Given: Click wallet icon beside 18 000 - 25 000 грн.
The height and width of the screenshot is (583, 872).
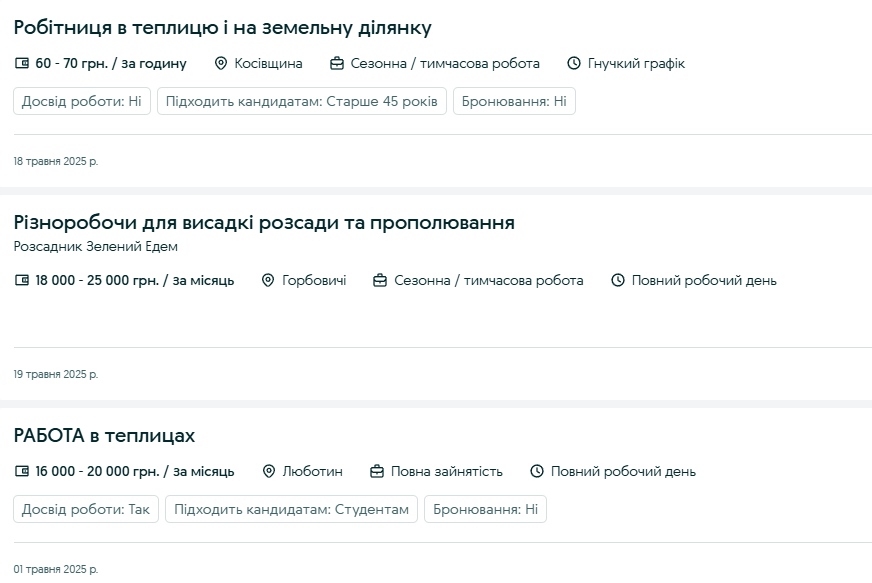Looking at the screenshot, I should [22, 281].
